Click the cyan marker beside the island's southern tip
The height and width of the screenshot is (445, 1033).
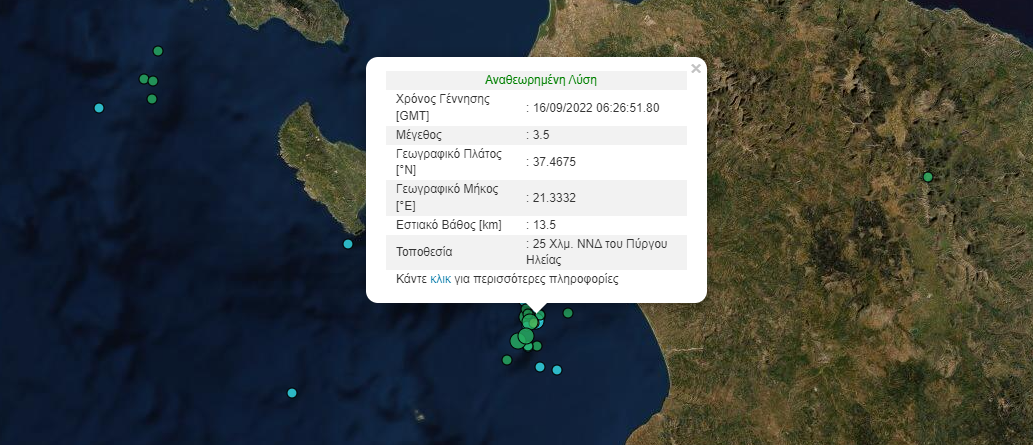coord(348,244)
